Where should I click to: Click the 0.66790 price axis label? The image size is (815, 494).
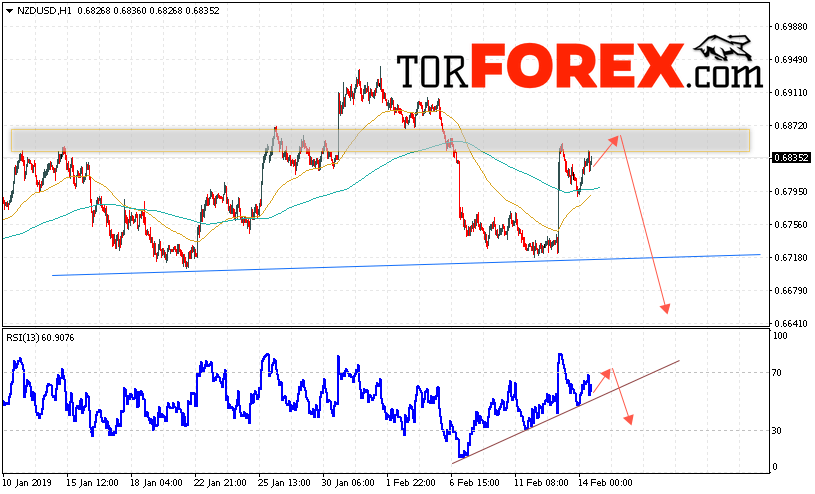[791, 290]
